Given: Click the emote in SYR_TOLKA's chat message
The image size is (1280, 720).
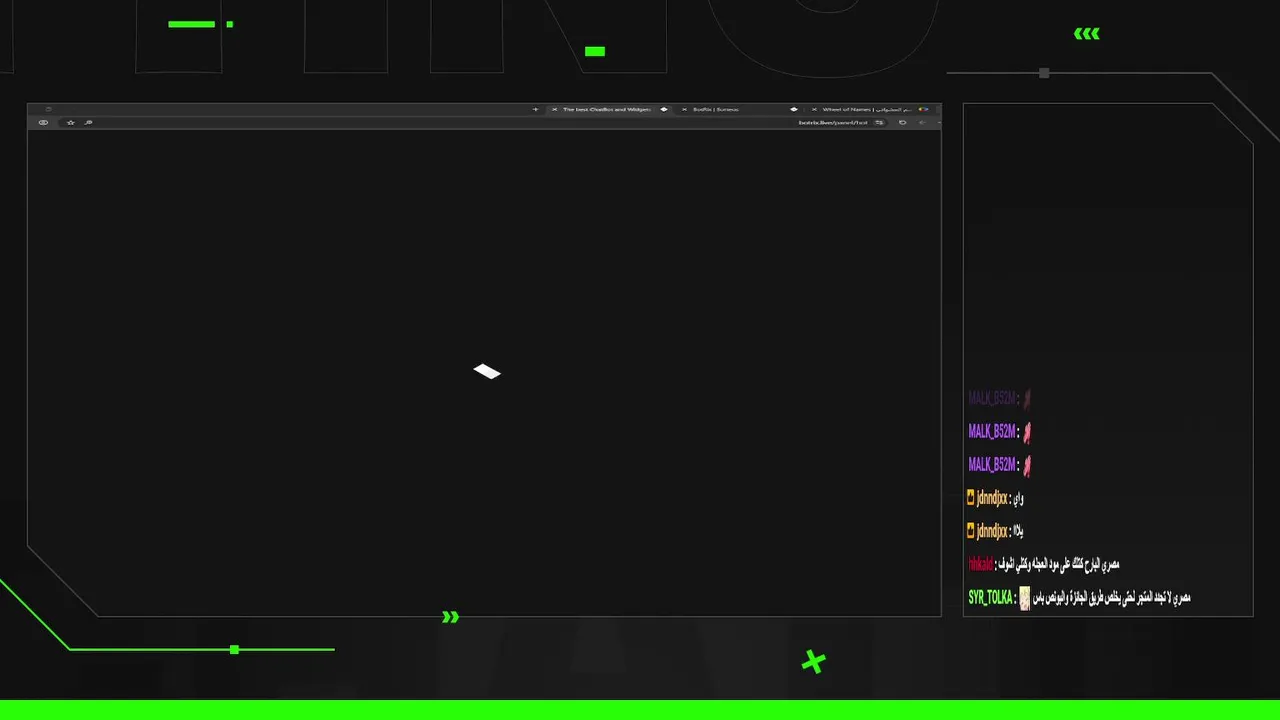Looking at the screenshot, I should [x=1024, y=598].
